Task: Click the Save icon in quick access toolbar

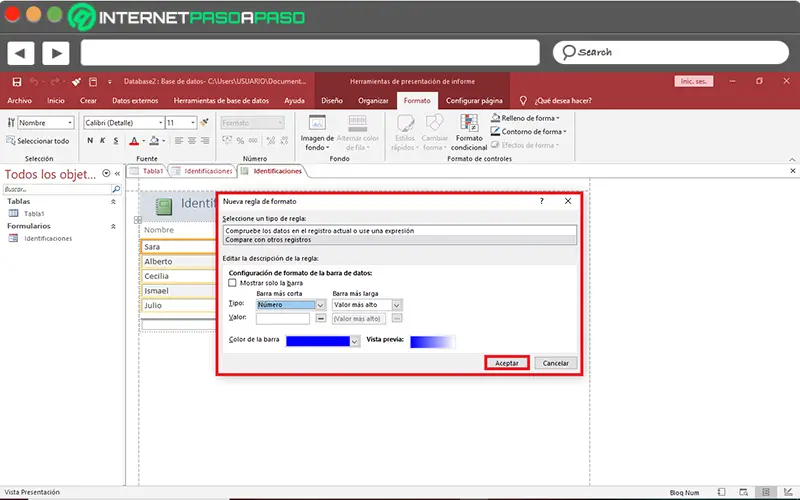Action: tap(17, 82)
